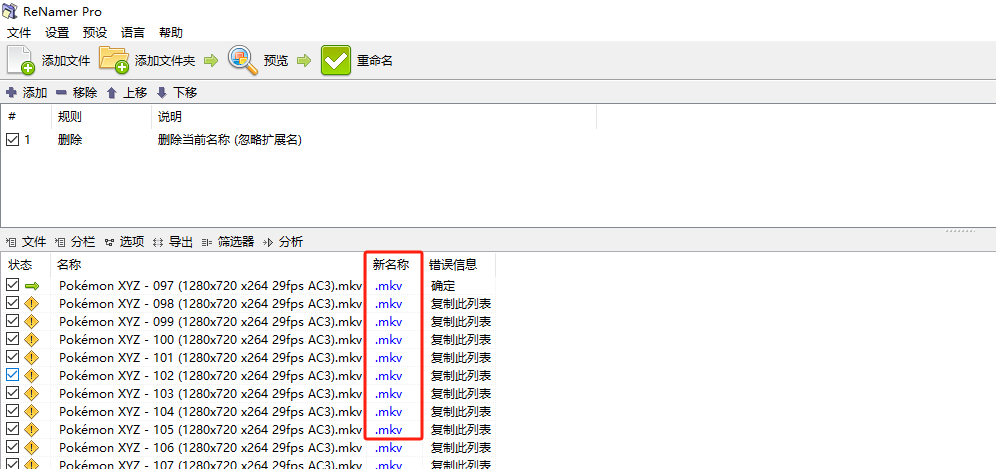The image size is (996, 469).
Task: Click new name .mkv in file 100 row
Action: [x=388, y=339]
